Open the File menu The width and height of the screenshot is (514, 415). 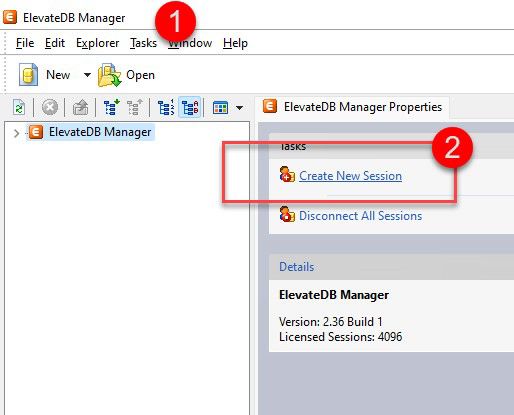coord(25,43)
